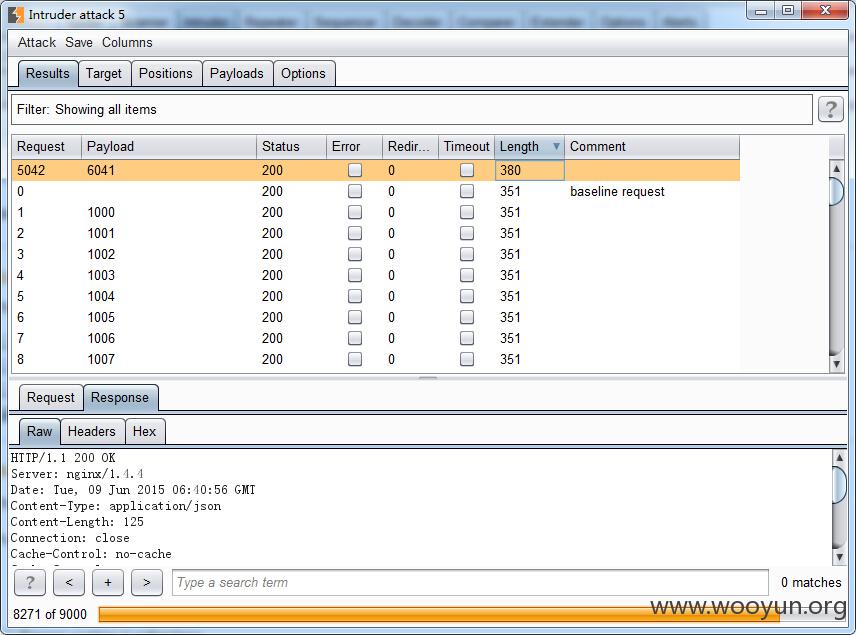Sort by Timeout column header
This screenshot has width=856, height=635.
coord(466,146)
